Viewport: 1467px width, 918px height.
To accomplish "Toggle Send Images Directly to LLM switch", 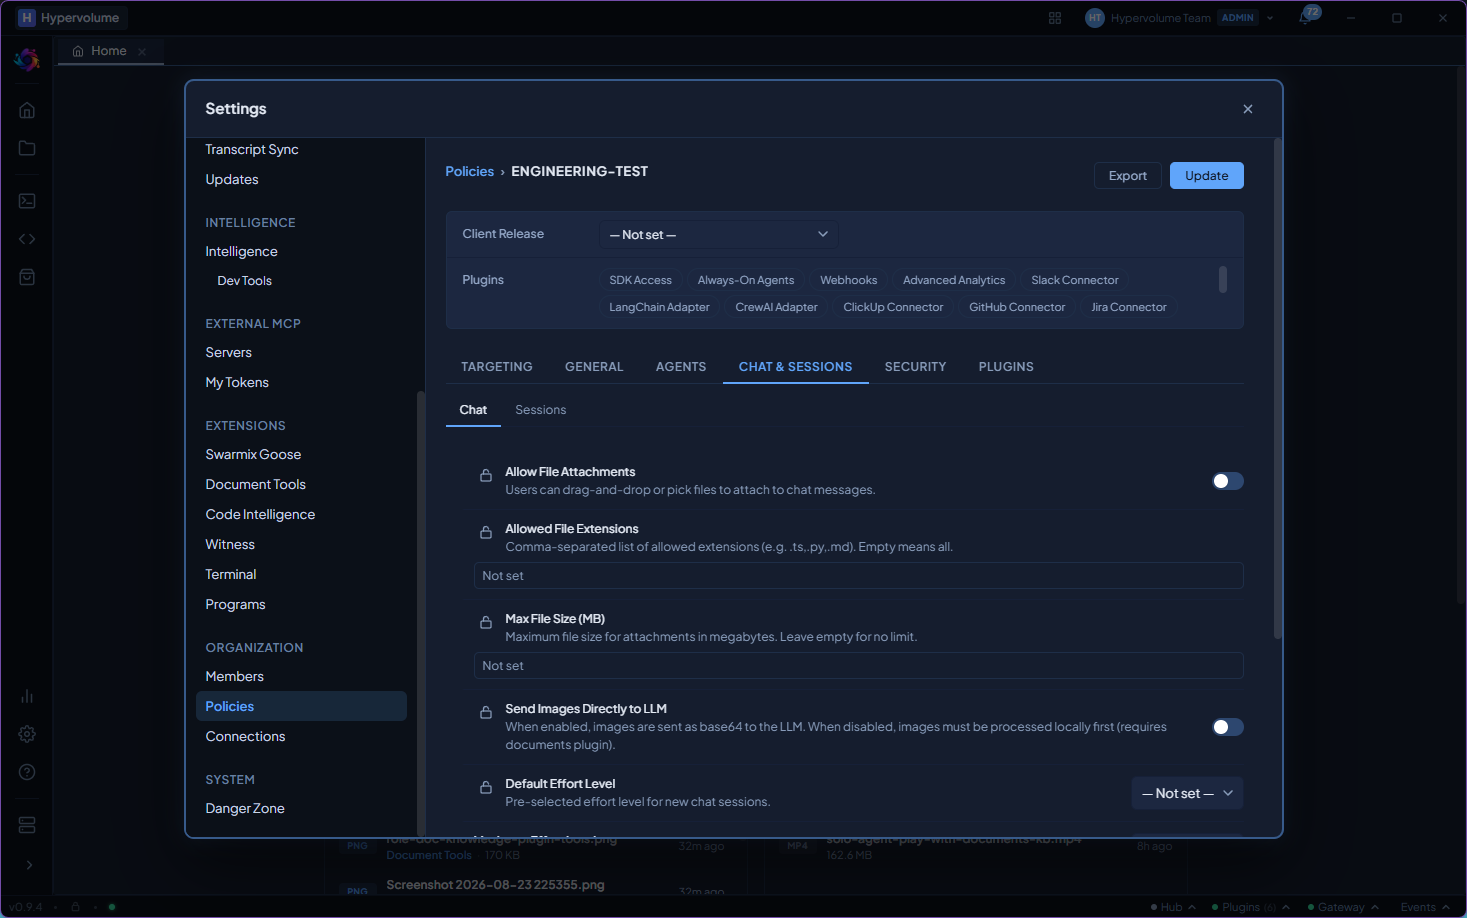I will pyautogui.click(x=1228, y=727).
